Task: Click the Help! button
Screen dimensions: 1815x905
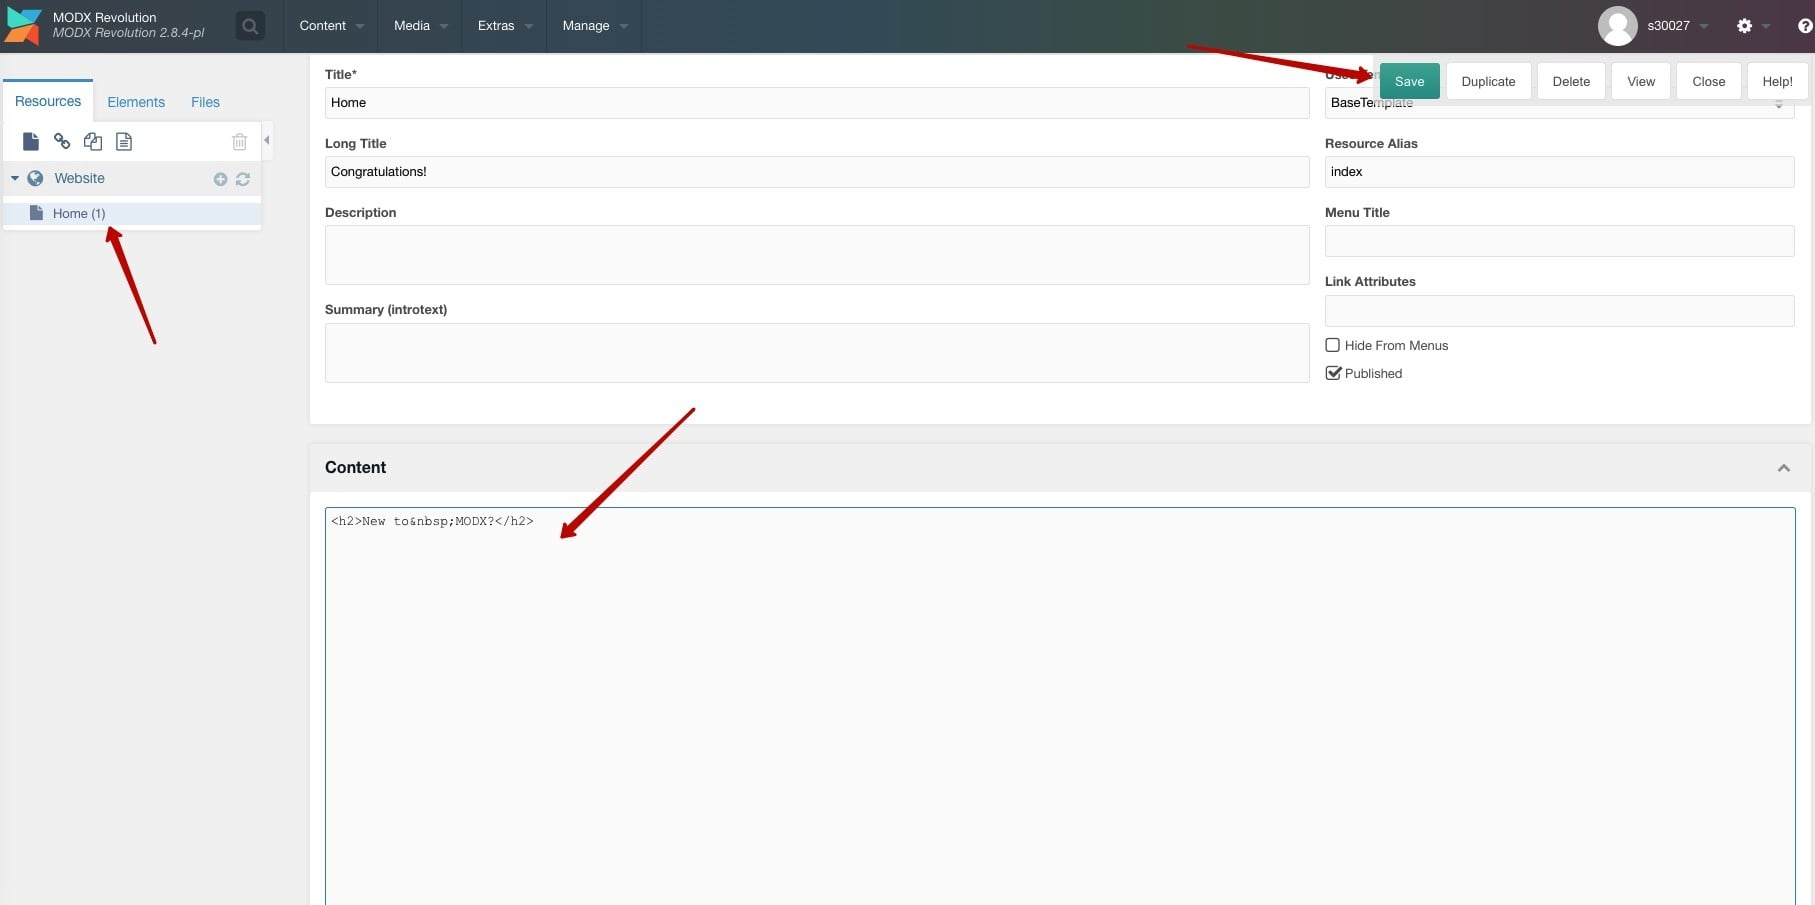Action: pyautogui.click(x=1777, y=81)
